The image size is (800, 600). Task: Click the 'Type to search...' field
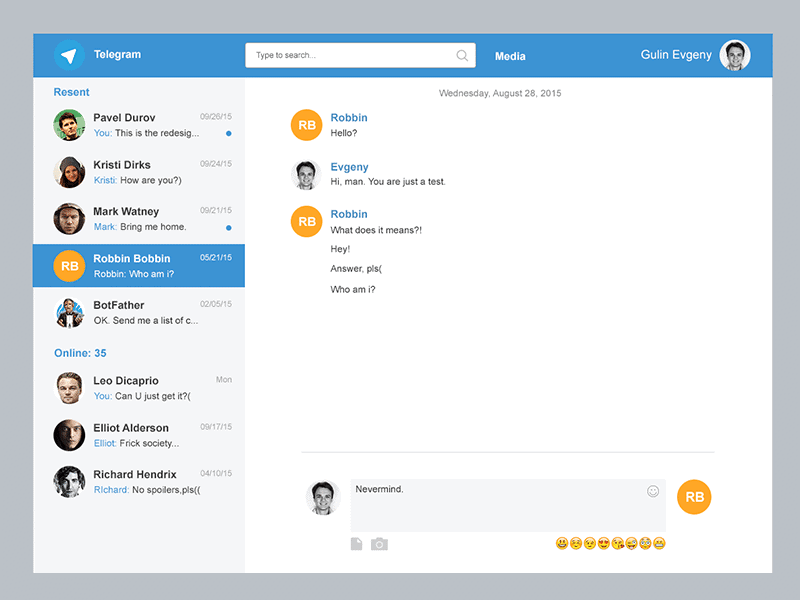point(360,55)
